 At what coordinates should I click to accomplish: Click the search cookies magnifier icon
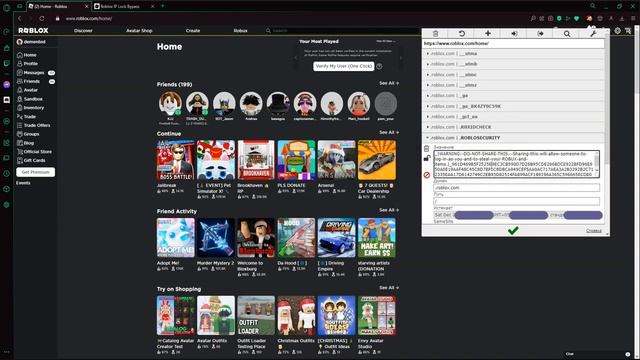coord(567,34)
